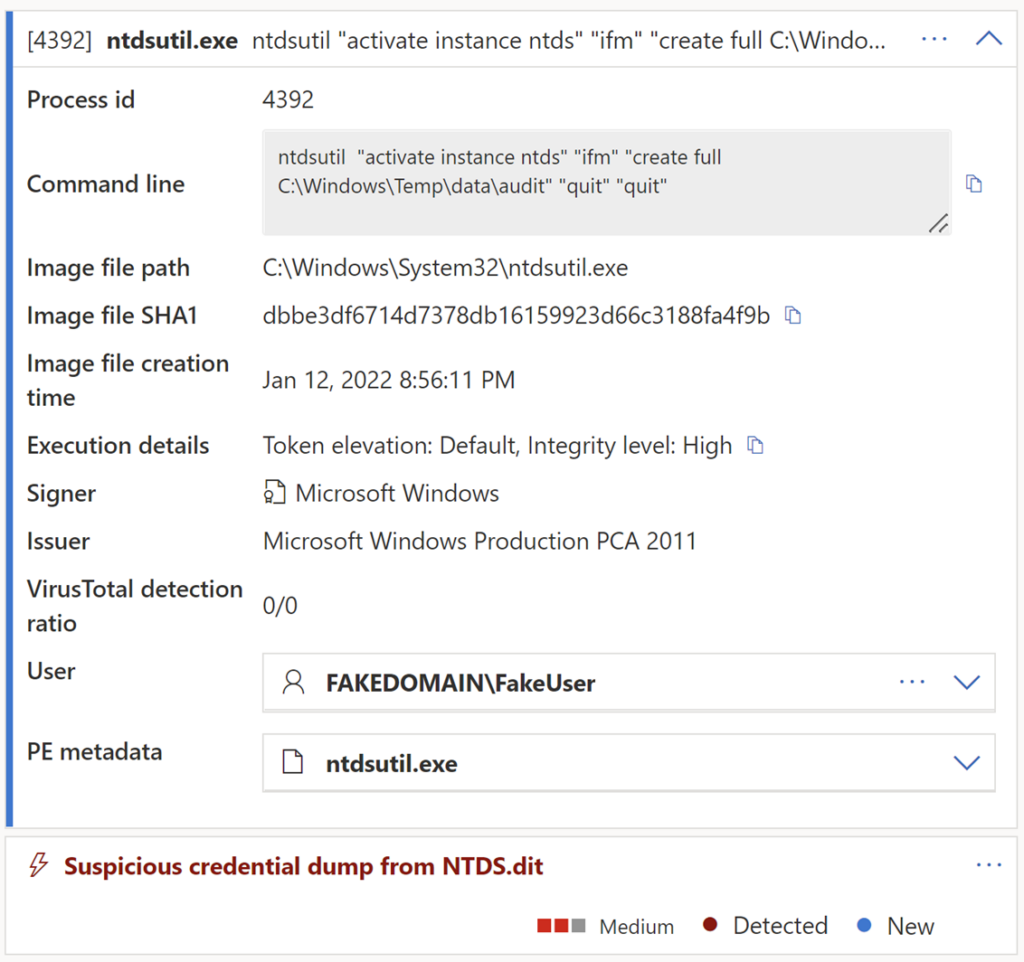This screenshot has height=962, width=1024.
Task: Open the process header options menu
Action: tap(934, 38)
